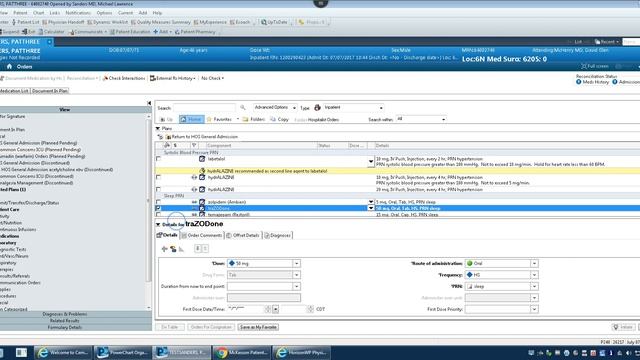Open the Frequency HS dropdown

(x=534, y=275)
